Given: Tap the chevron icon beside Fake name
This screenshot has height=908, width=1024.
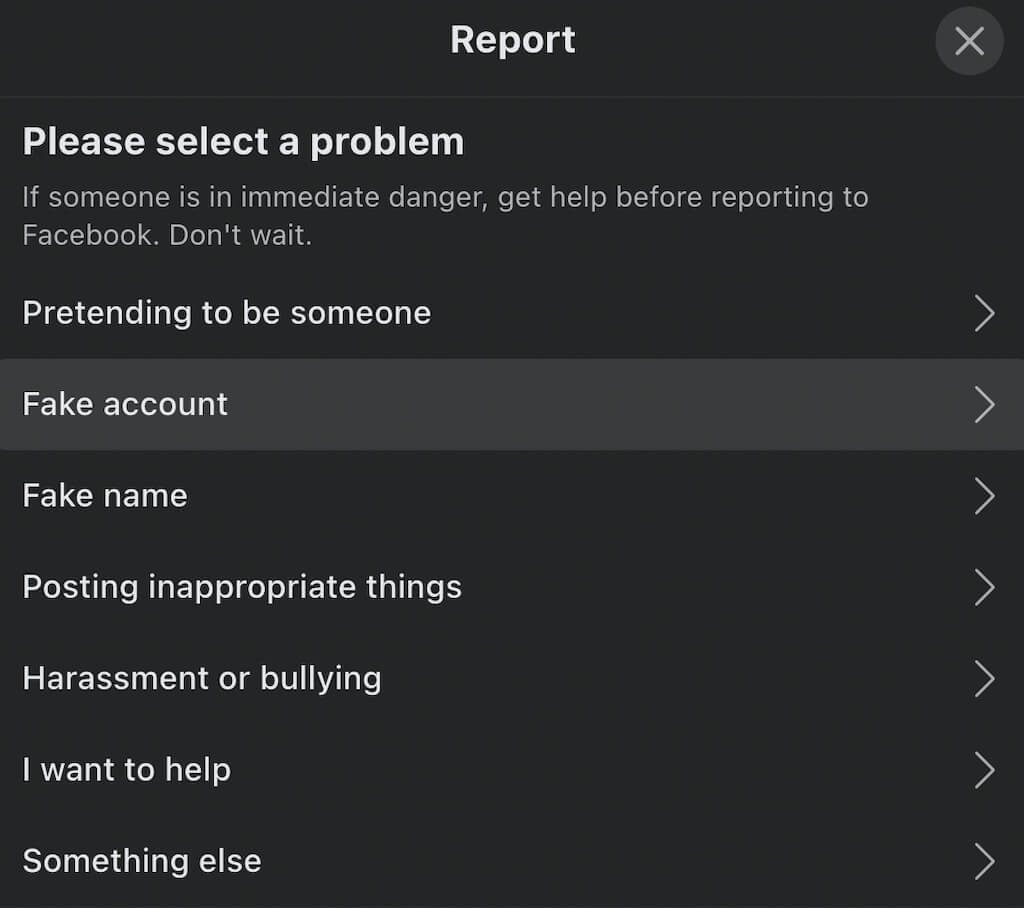Looking at the screenshot, I should (984, 496).
